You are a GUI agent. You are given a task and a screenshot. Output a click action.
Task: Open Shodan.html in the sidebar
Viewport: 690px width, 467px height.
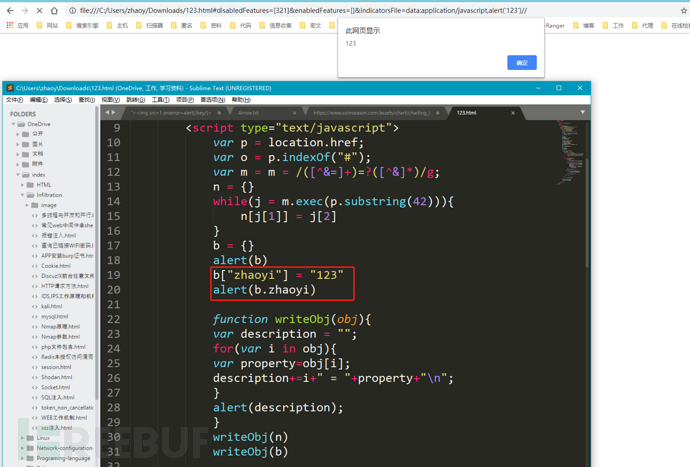click(x=56, y=377)
